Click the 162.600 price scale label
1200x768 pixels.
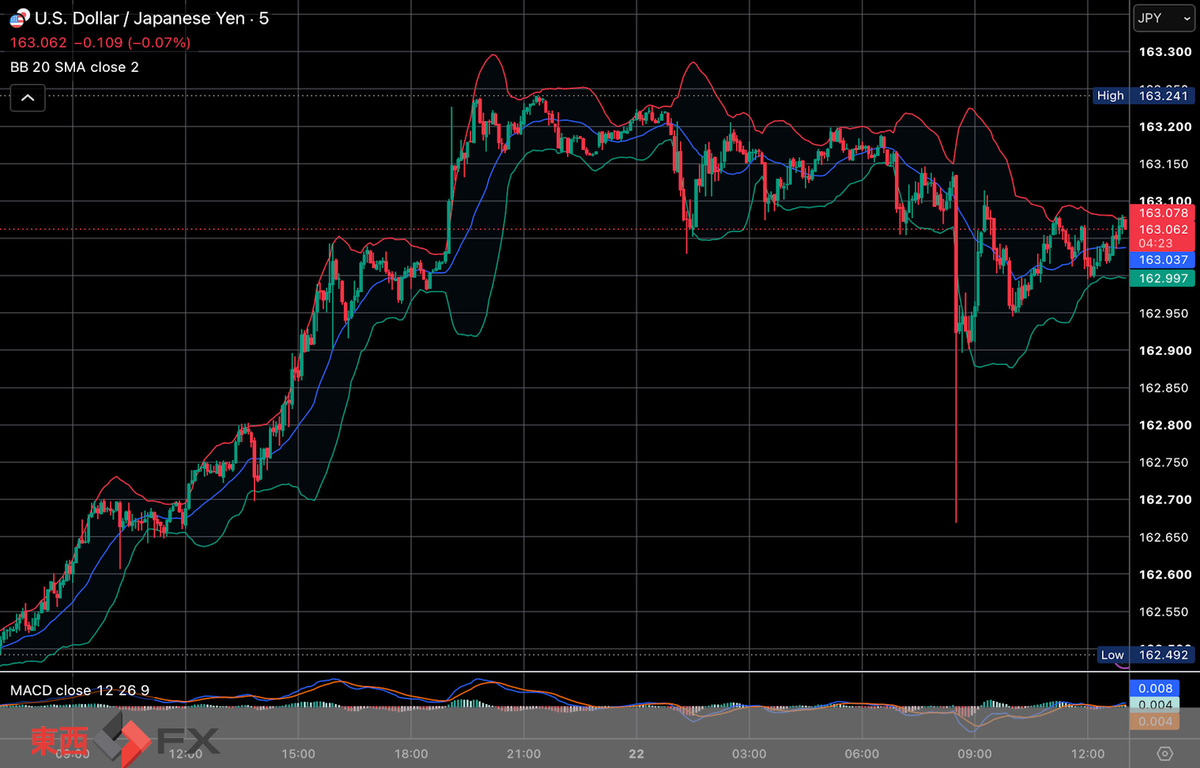(x=1163, y=575)
